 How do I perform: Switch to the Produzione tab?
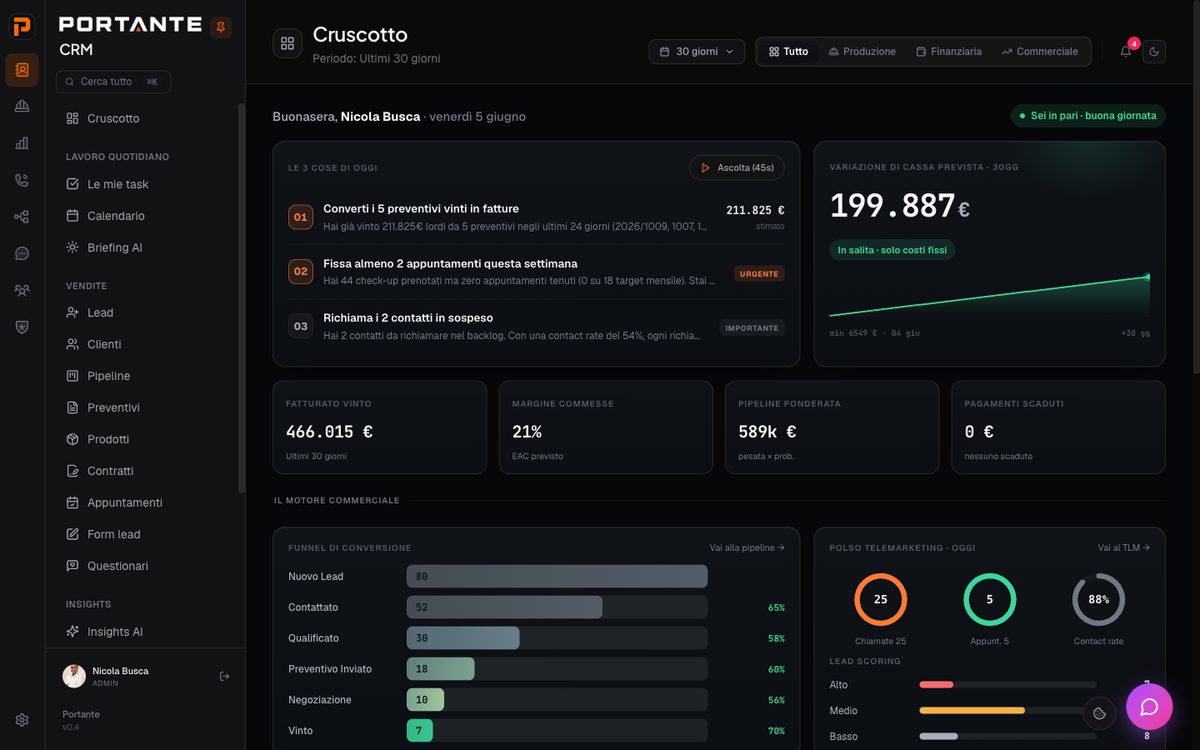[862, 51]
